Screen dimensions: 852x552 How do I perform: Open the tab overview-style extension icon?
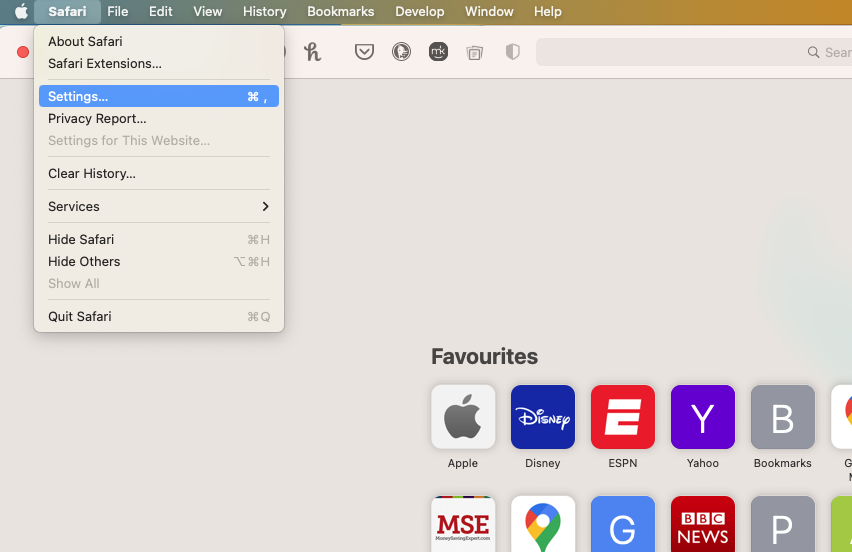pyautogui.click(x=474, y=53)
